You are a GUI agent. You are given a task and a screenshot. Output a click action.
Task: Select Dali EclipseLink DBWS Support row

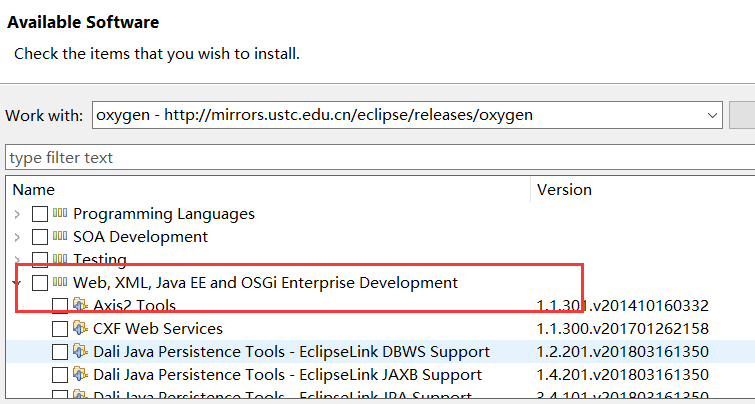(380, 352)
